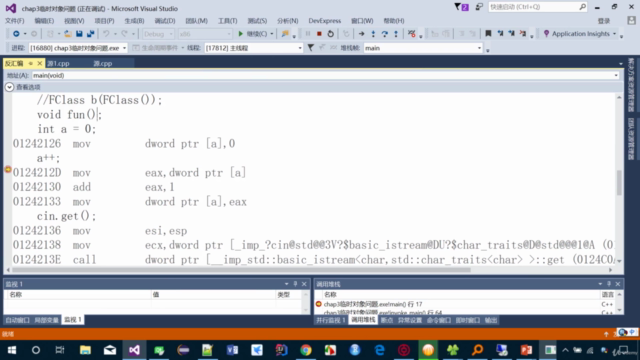
Task: Switch to the 源.cpp tab
Action: [x=102, y=64]
